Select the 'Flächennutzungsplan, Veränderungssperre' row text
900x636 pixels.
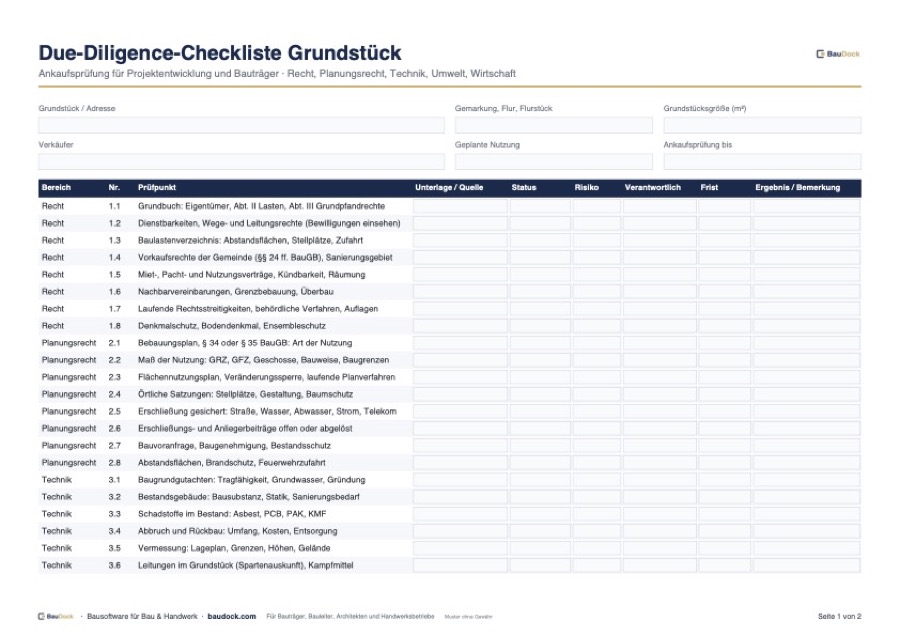click(266, 377)
